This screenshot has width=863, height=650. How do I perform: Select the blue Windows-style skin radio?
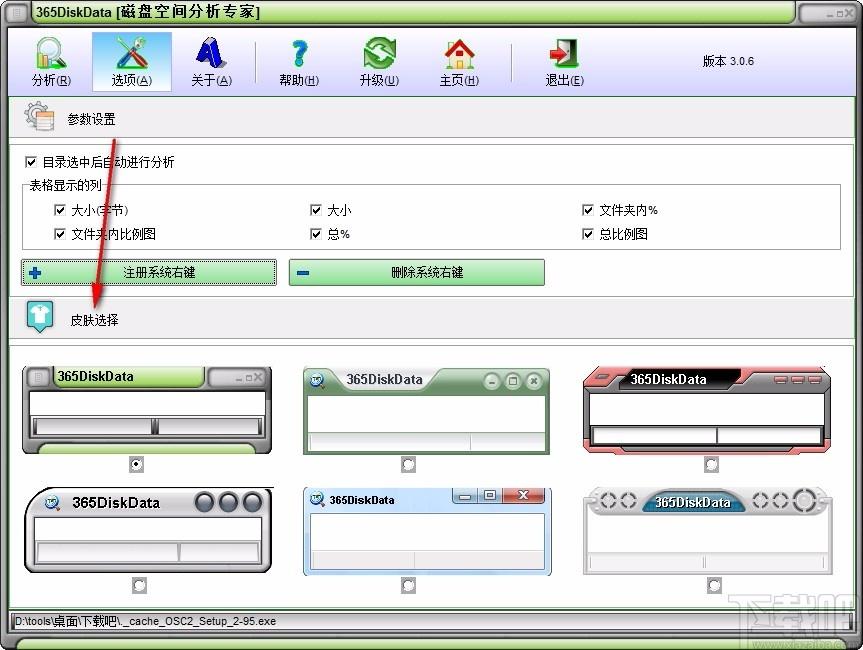pos(408,585)
